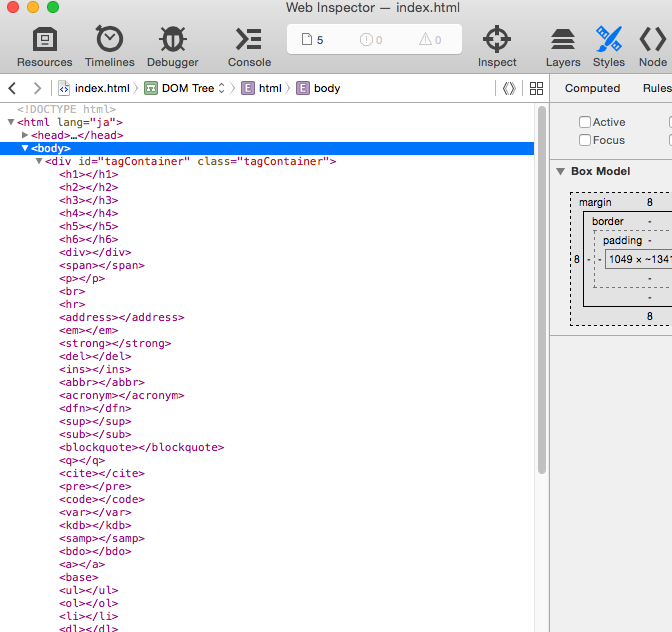
Task: Select the <address></address> node
Action: tap(122, 317)
